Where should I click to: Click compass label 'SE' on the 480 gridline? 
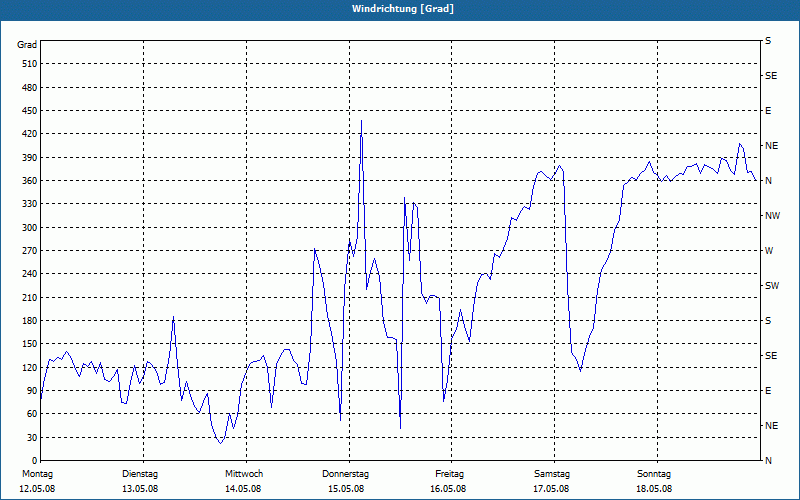[771, 76]
